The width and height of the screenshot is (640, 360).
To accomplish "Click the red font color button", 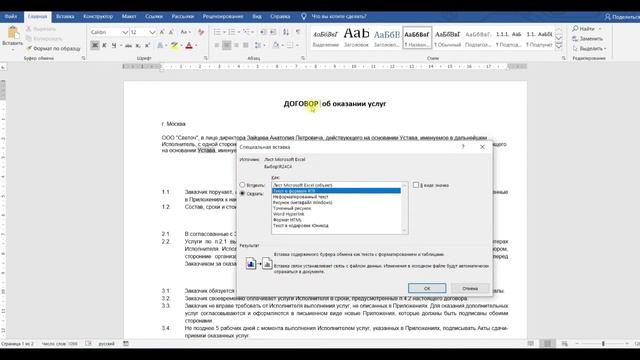I will [189, 45].
